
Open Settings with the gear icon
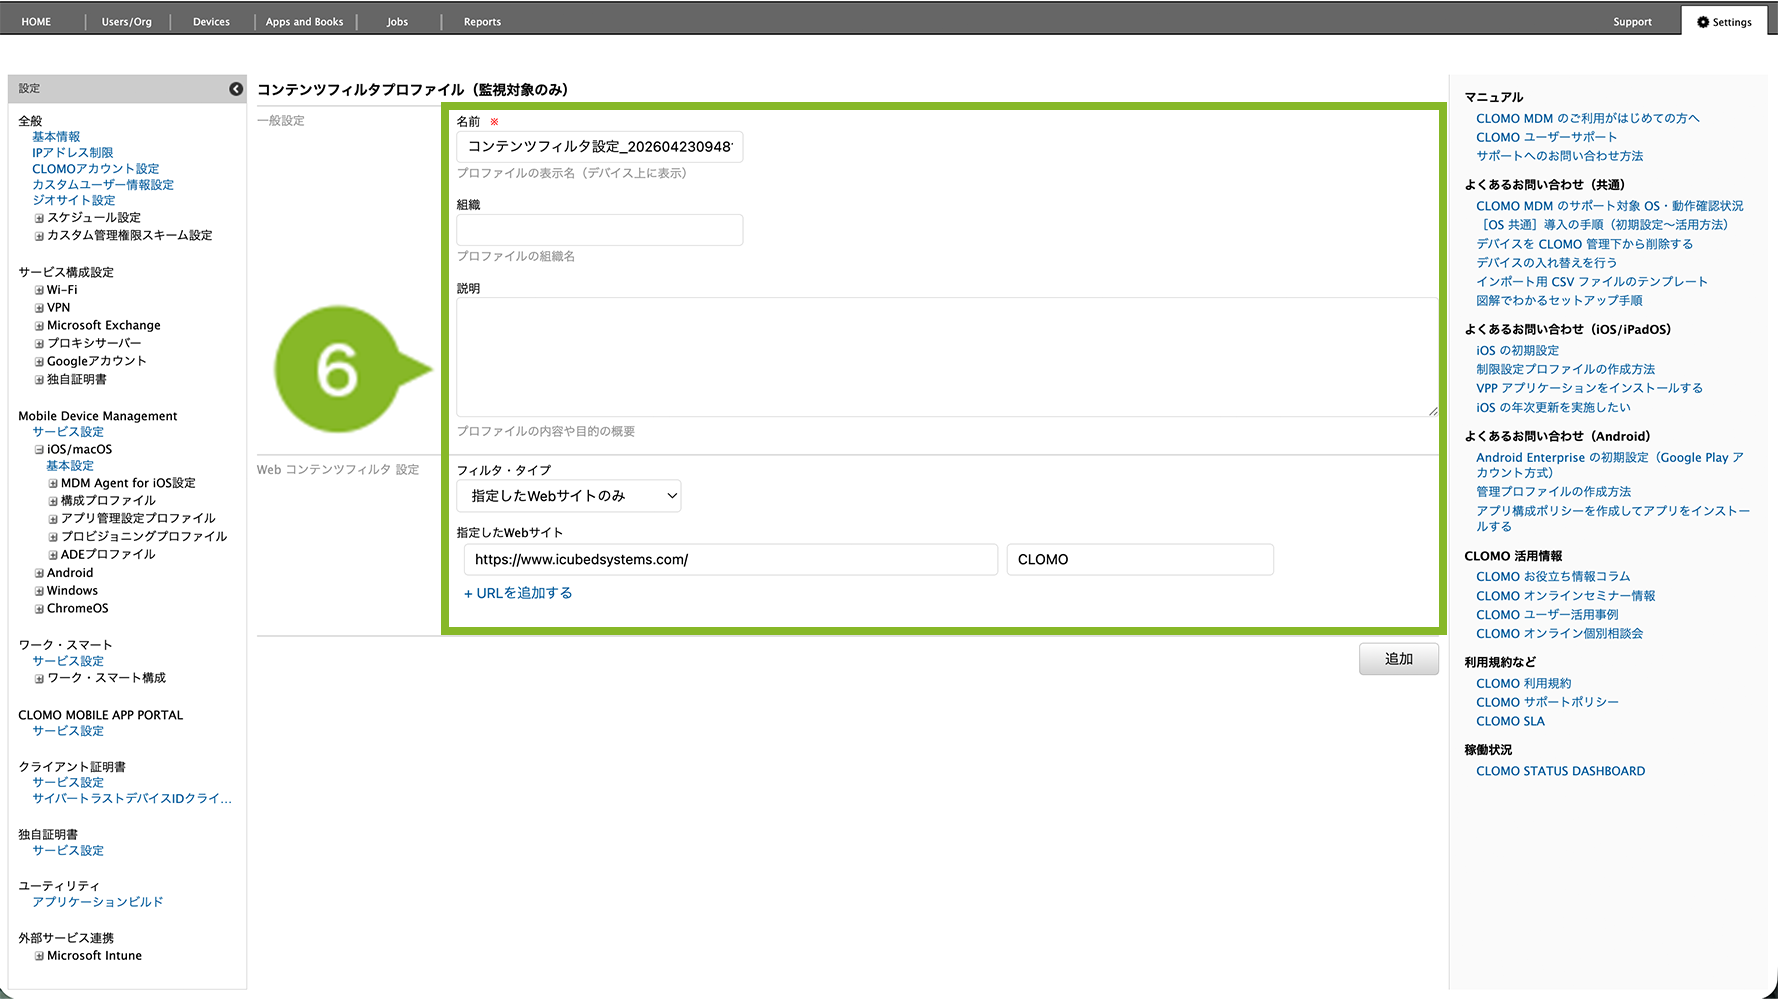pyautogui.click(x=1724, y=22)
